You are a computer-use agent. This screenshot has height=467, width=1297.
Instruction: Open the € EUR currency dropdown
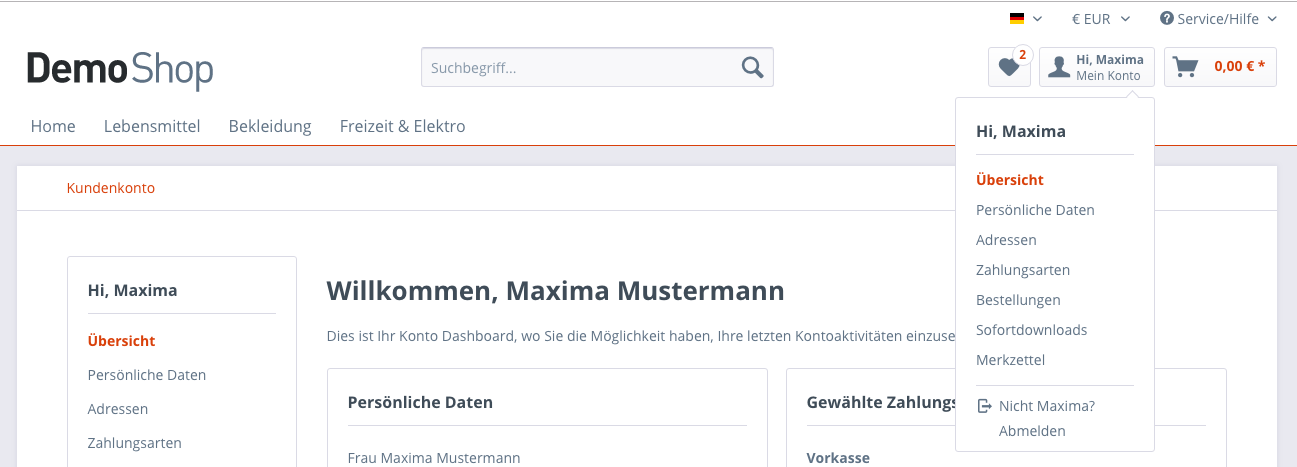pos(1101,18)
